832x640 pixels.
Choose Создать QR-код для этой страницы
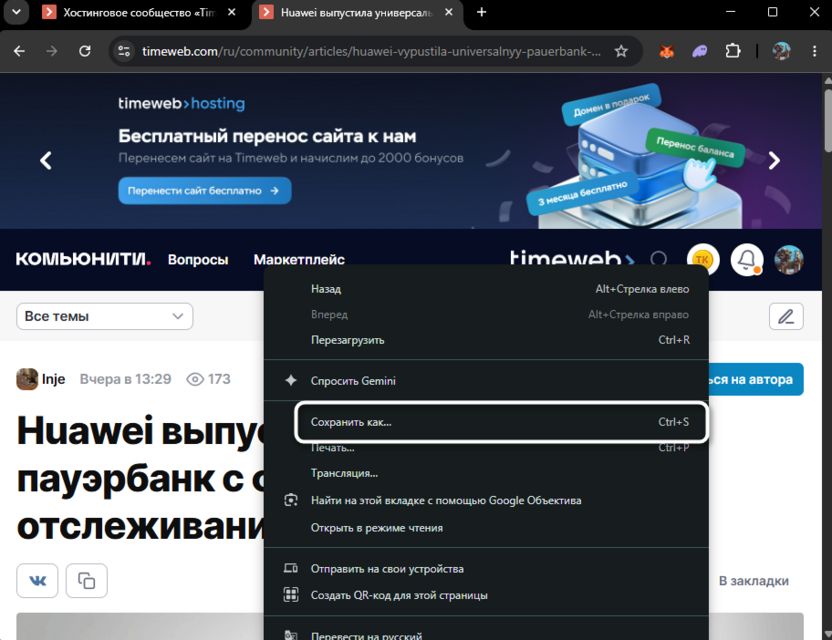click(487, 595)
